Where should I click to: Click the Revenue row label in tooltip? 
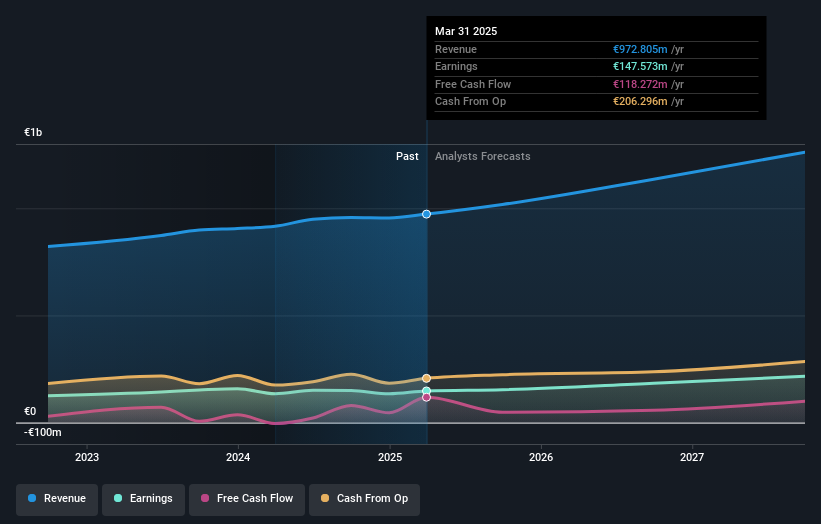coord(456,49)
